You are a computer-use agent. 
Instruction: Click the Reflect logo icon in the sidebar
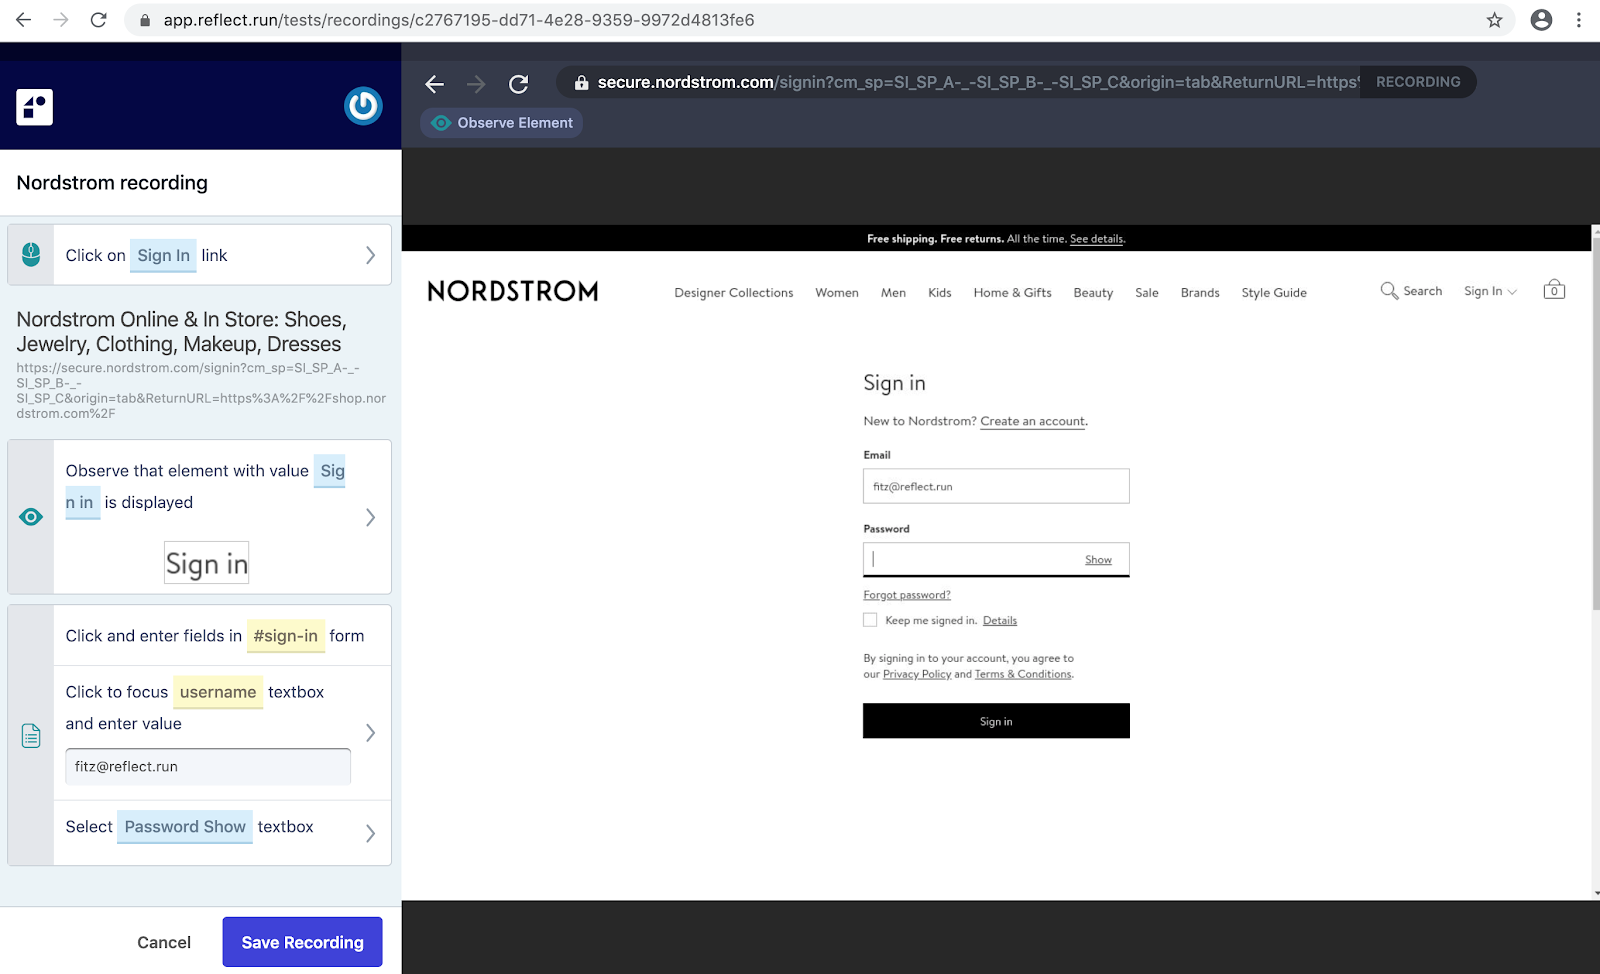(x=34, y=106)
